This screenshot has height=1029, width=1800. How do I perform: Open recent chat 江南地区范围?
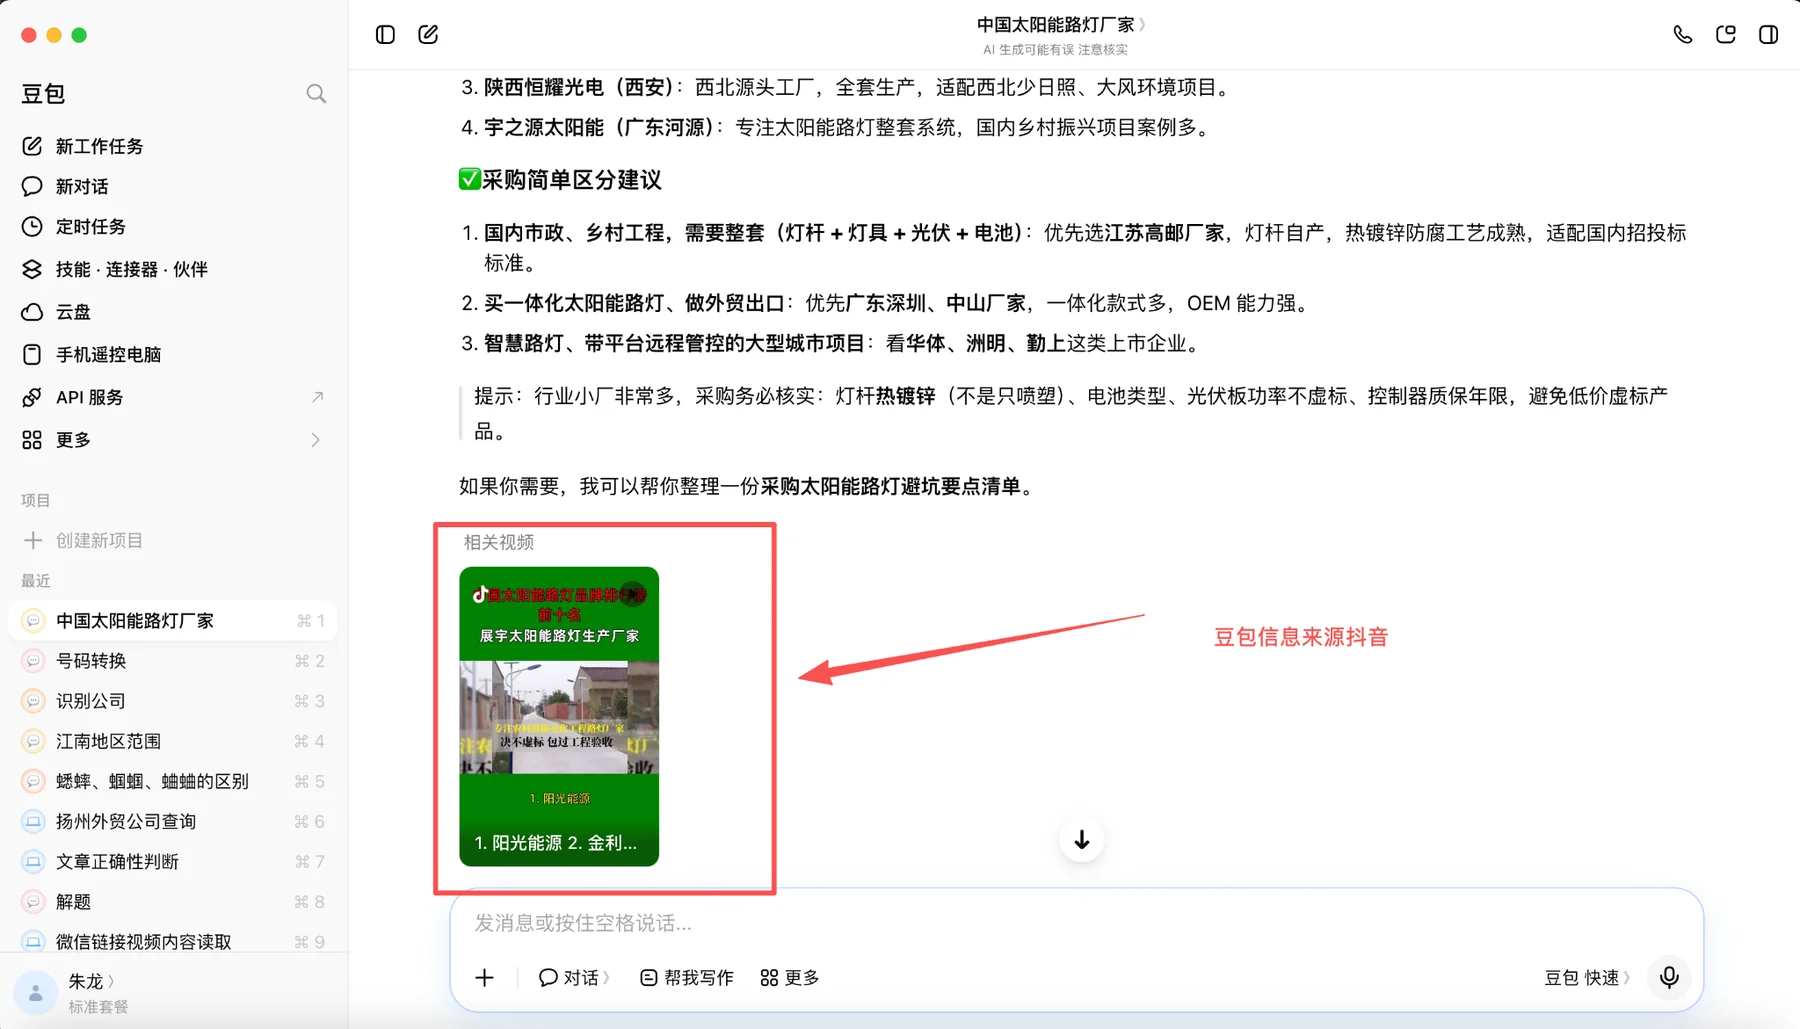tap(172, 741)
